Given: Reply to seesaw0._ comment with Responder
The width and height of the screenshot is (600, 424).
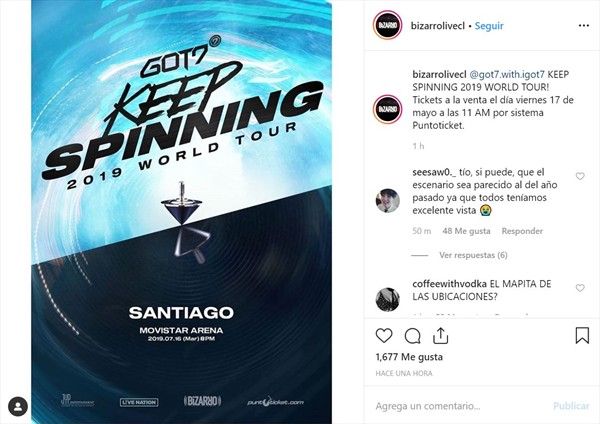Looking at the screenshot, I should [x=522, y=231].
